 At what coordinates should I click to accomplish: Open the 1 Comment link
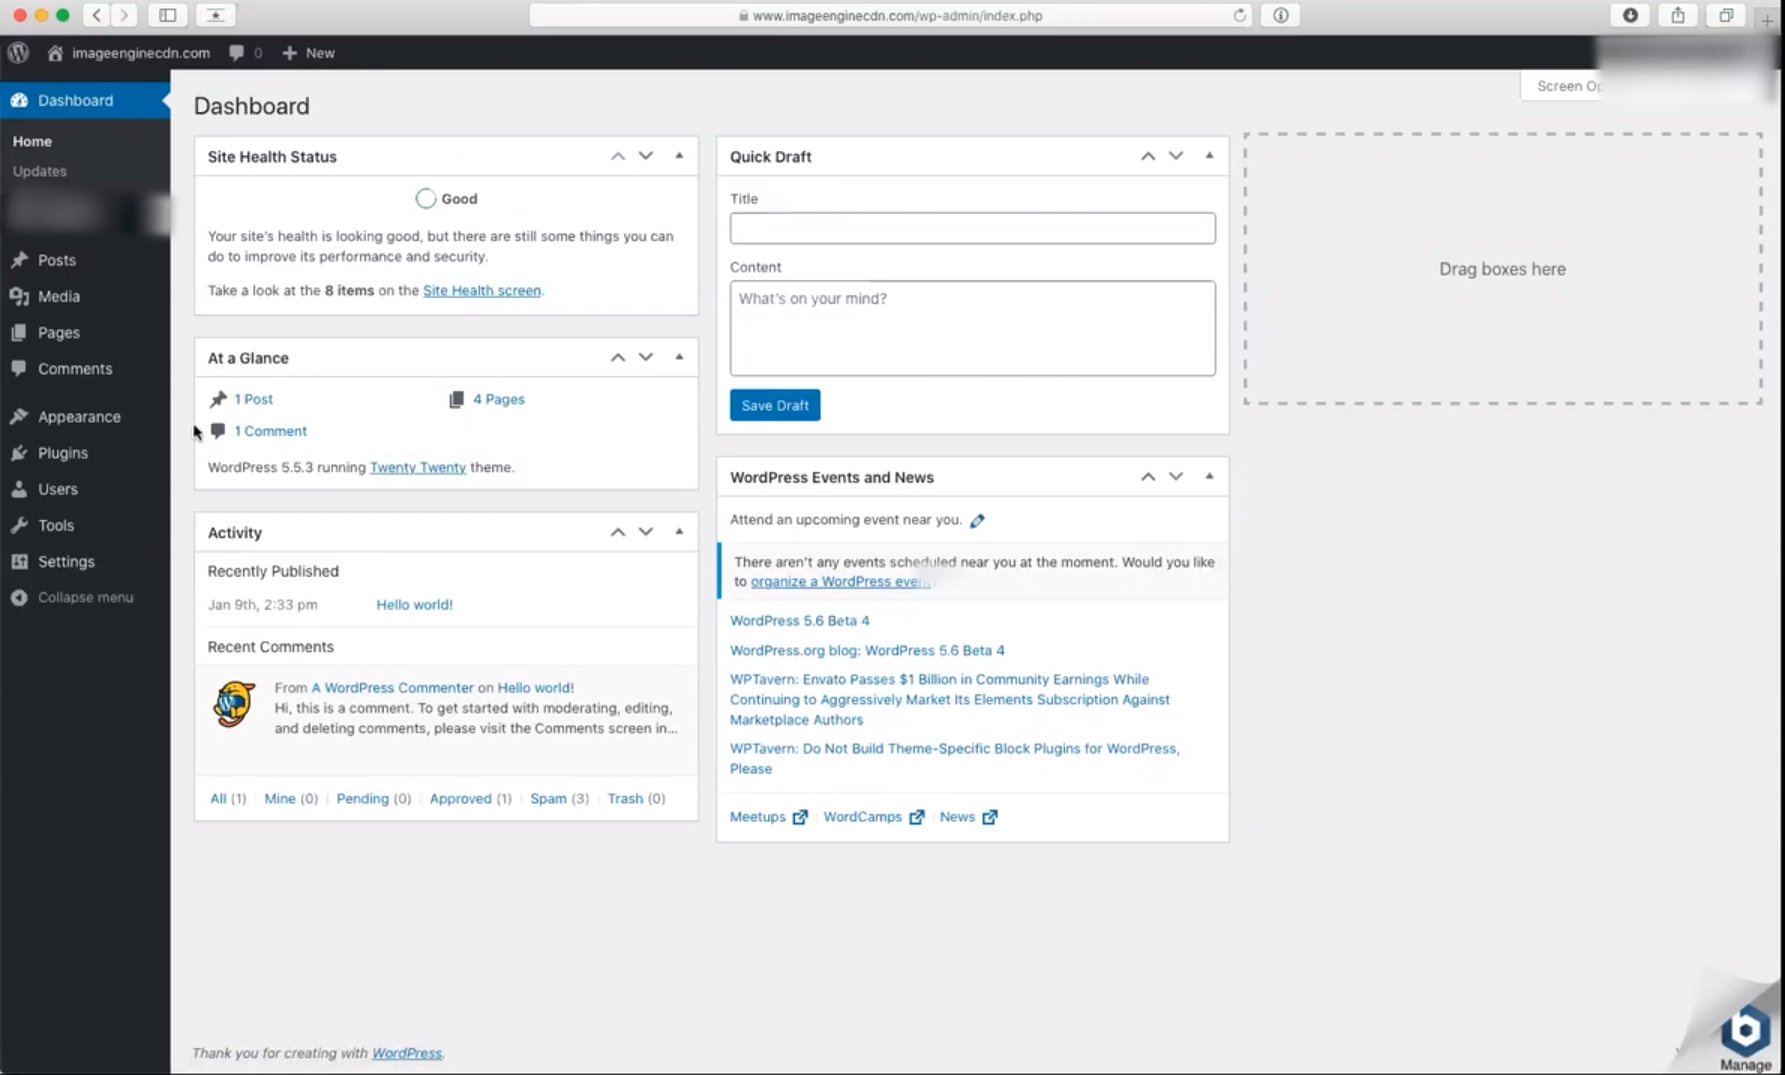[271, 431]
